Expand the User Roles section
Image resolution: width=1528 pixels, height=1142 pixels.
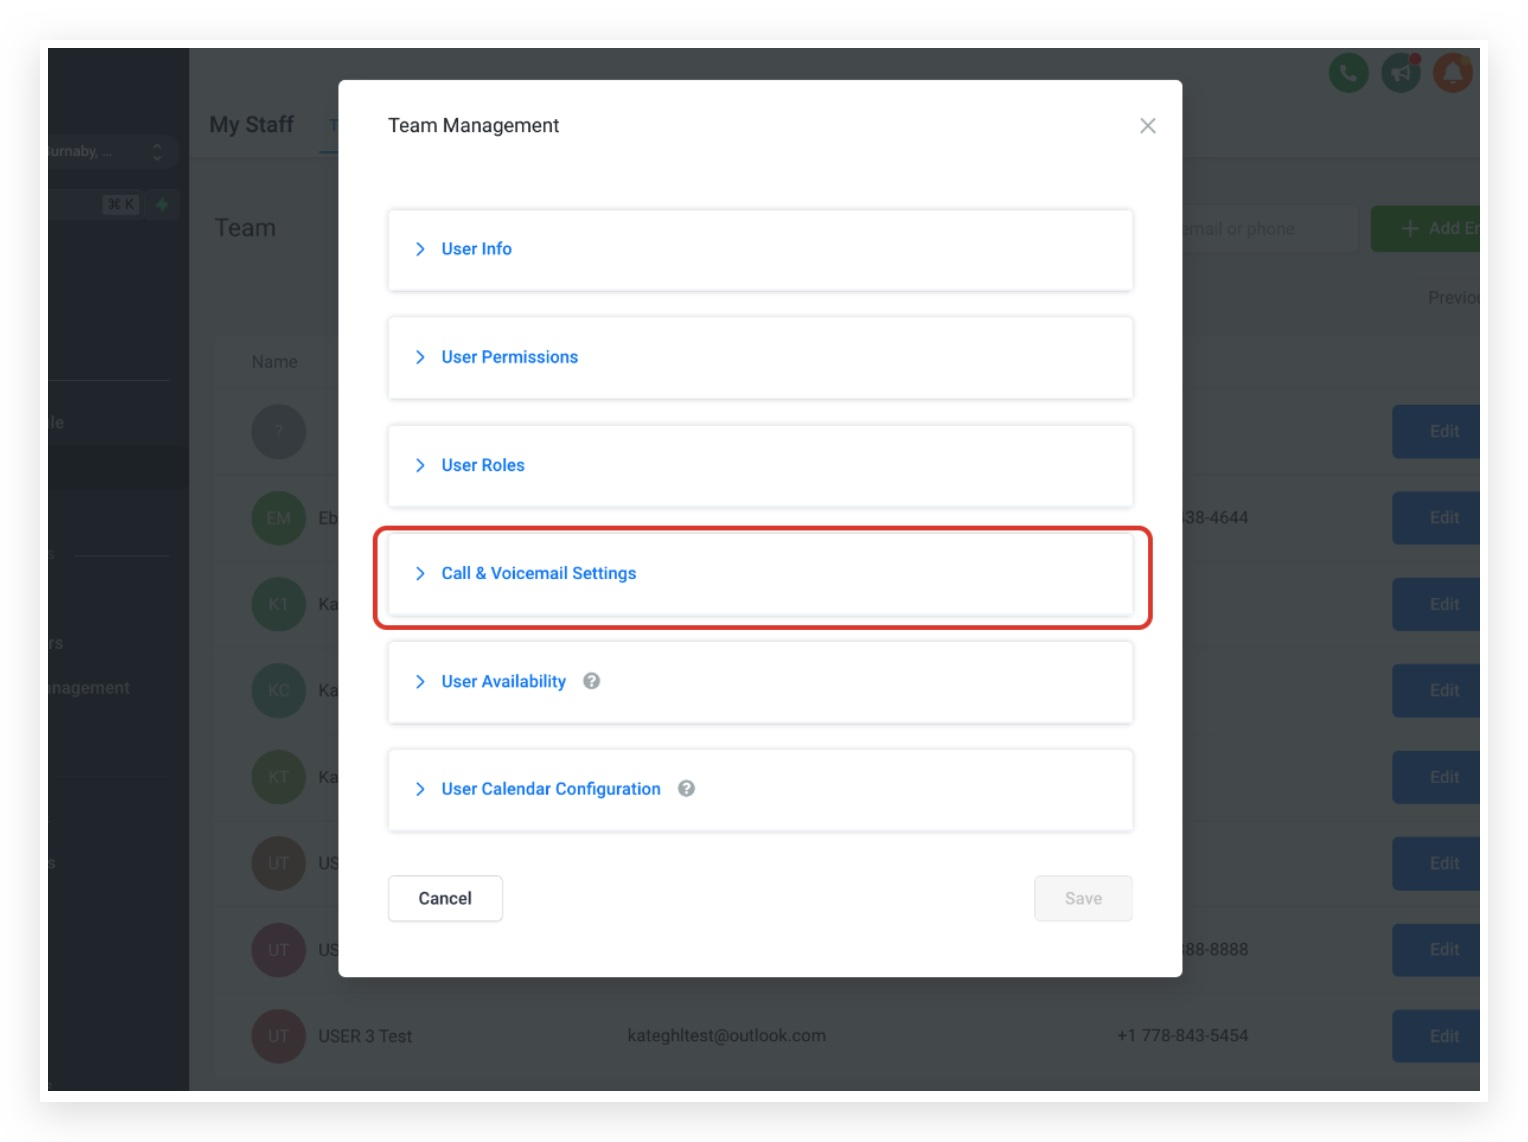pyautogui.click(x=760, y=466)
